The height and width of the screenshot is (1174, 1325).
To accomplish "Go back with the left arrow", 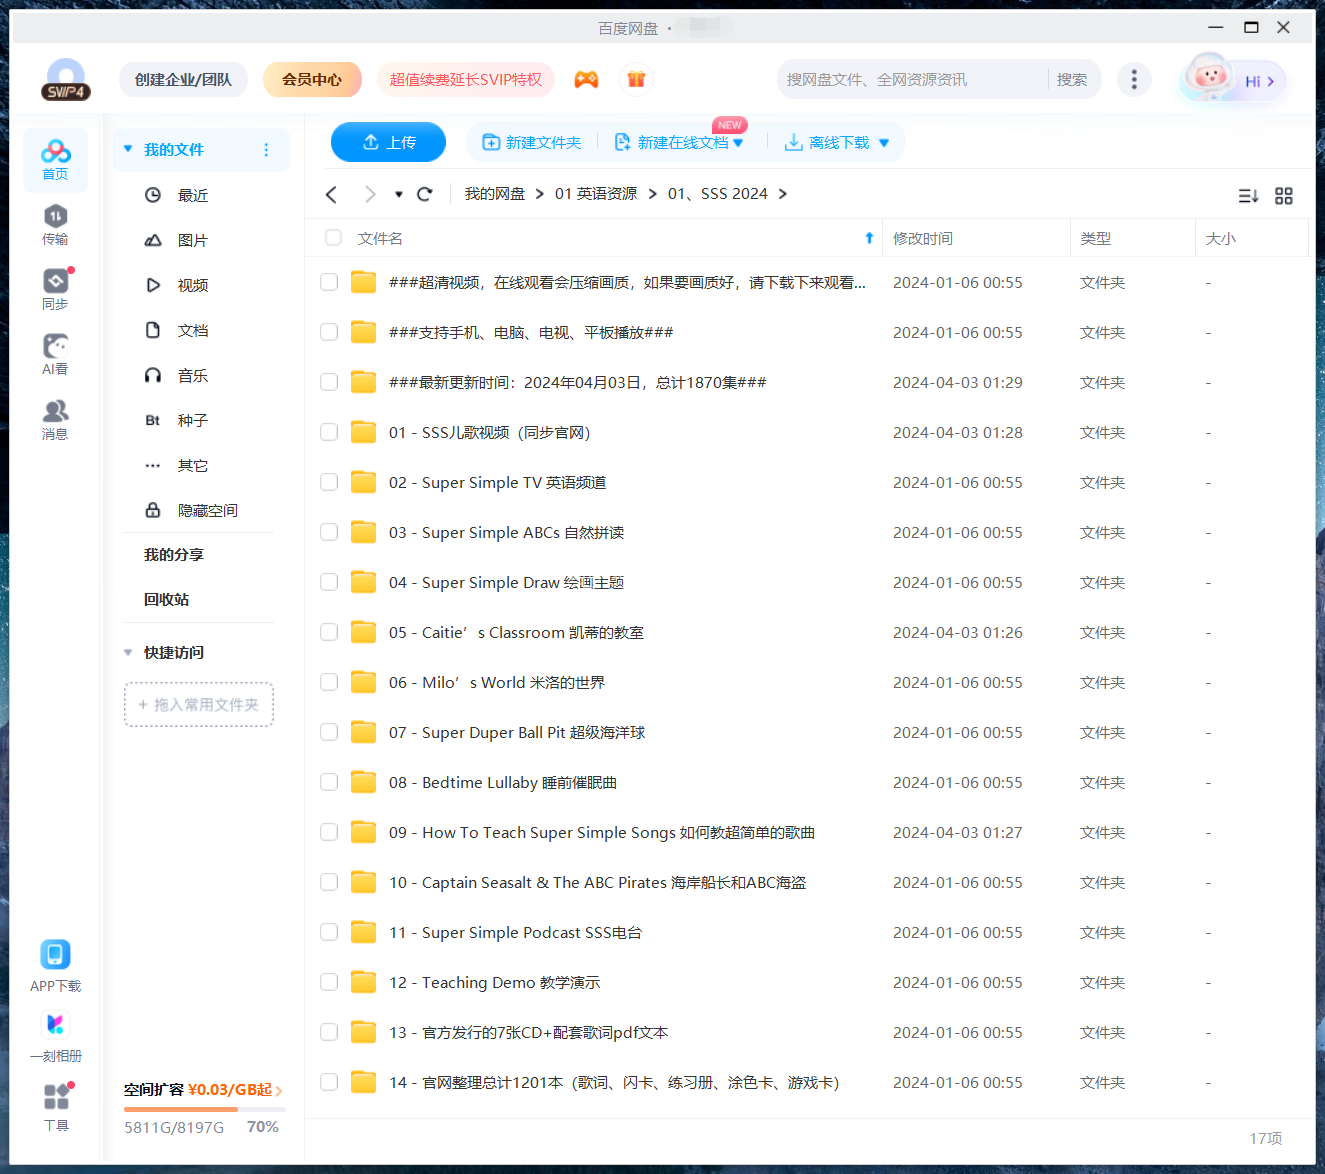I will 331,194.
